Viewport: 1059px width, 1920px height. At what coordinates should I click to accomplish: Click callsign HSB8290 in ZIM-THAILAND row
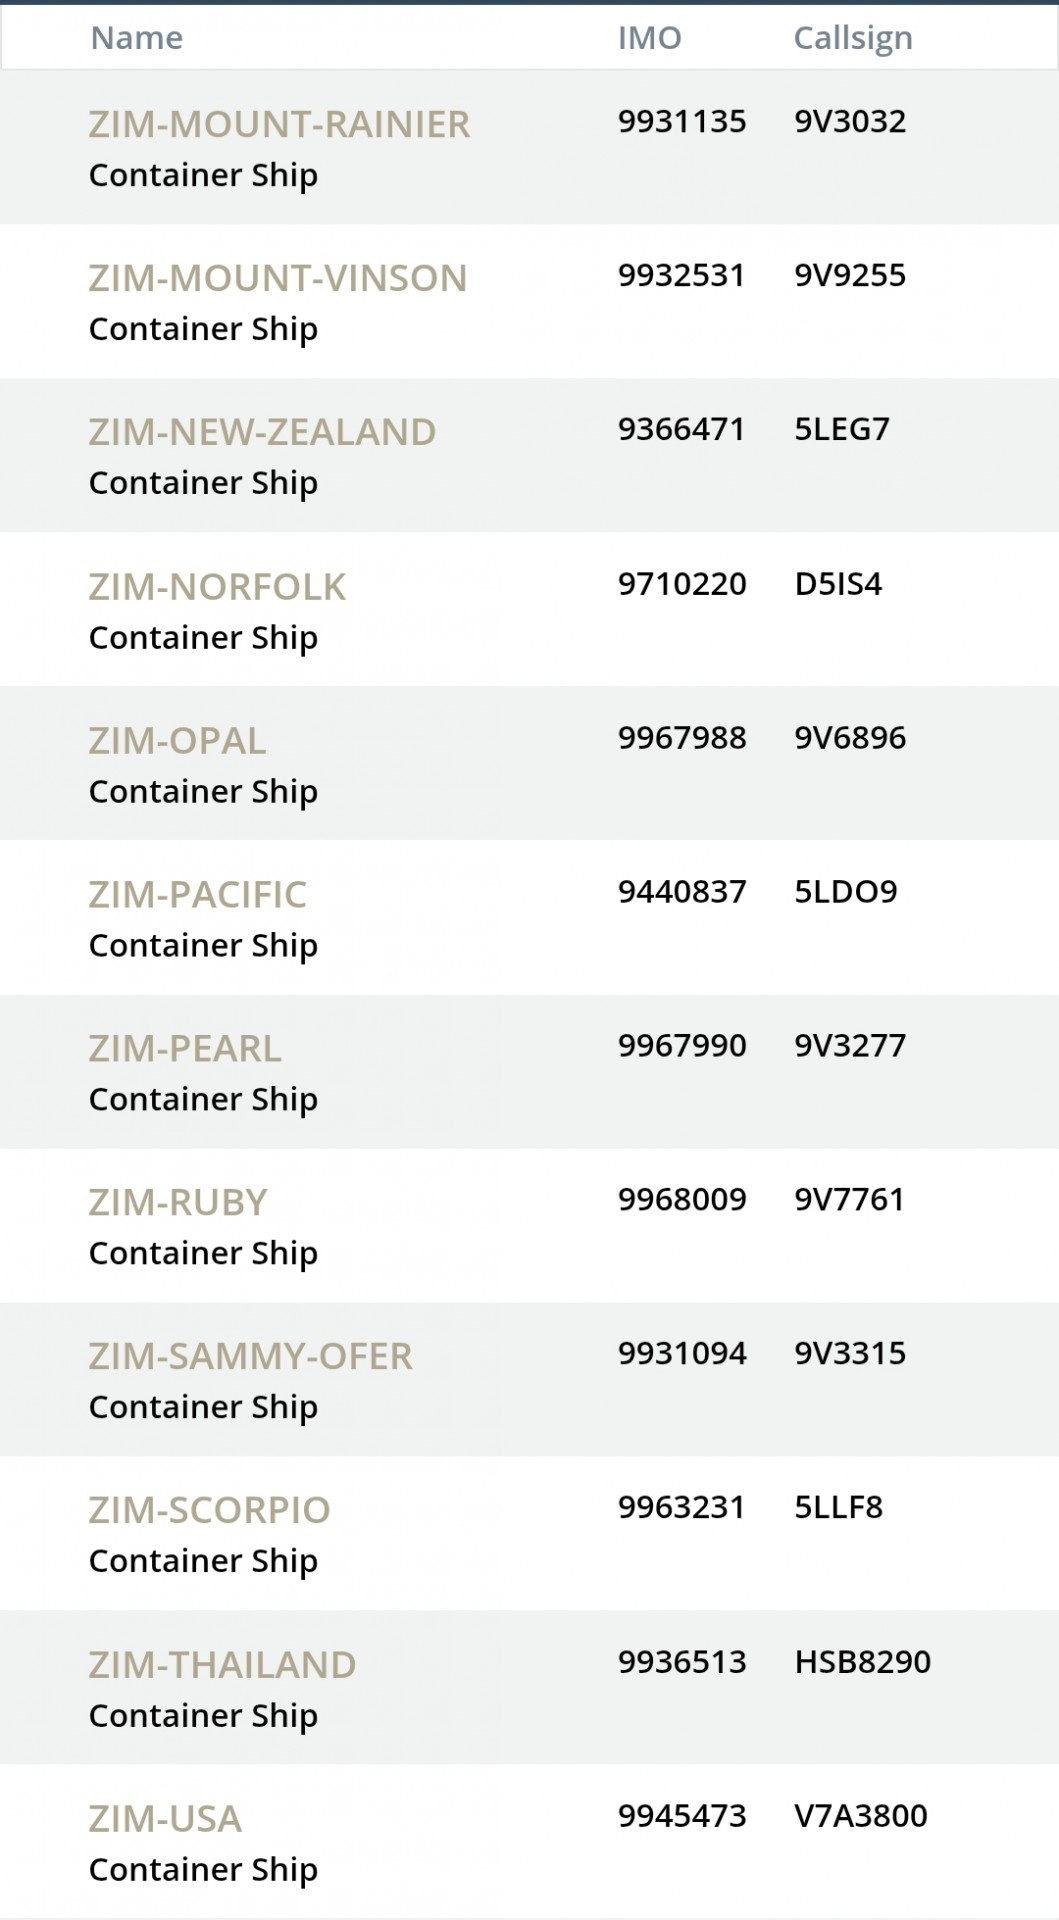(863, 1662)
